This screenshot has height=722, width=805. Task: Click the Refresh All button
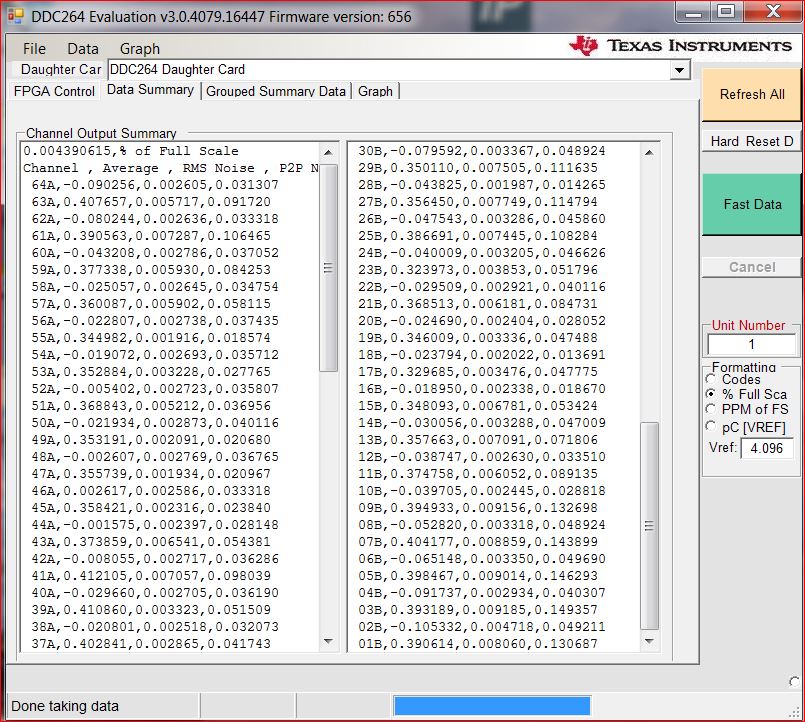[752, 94]
